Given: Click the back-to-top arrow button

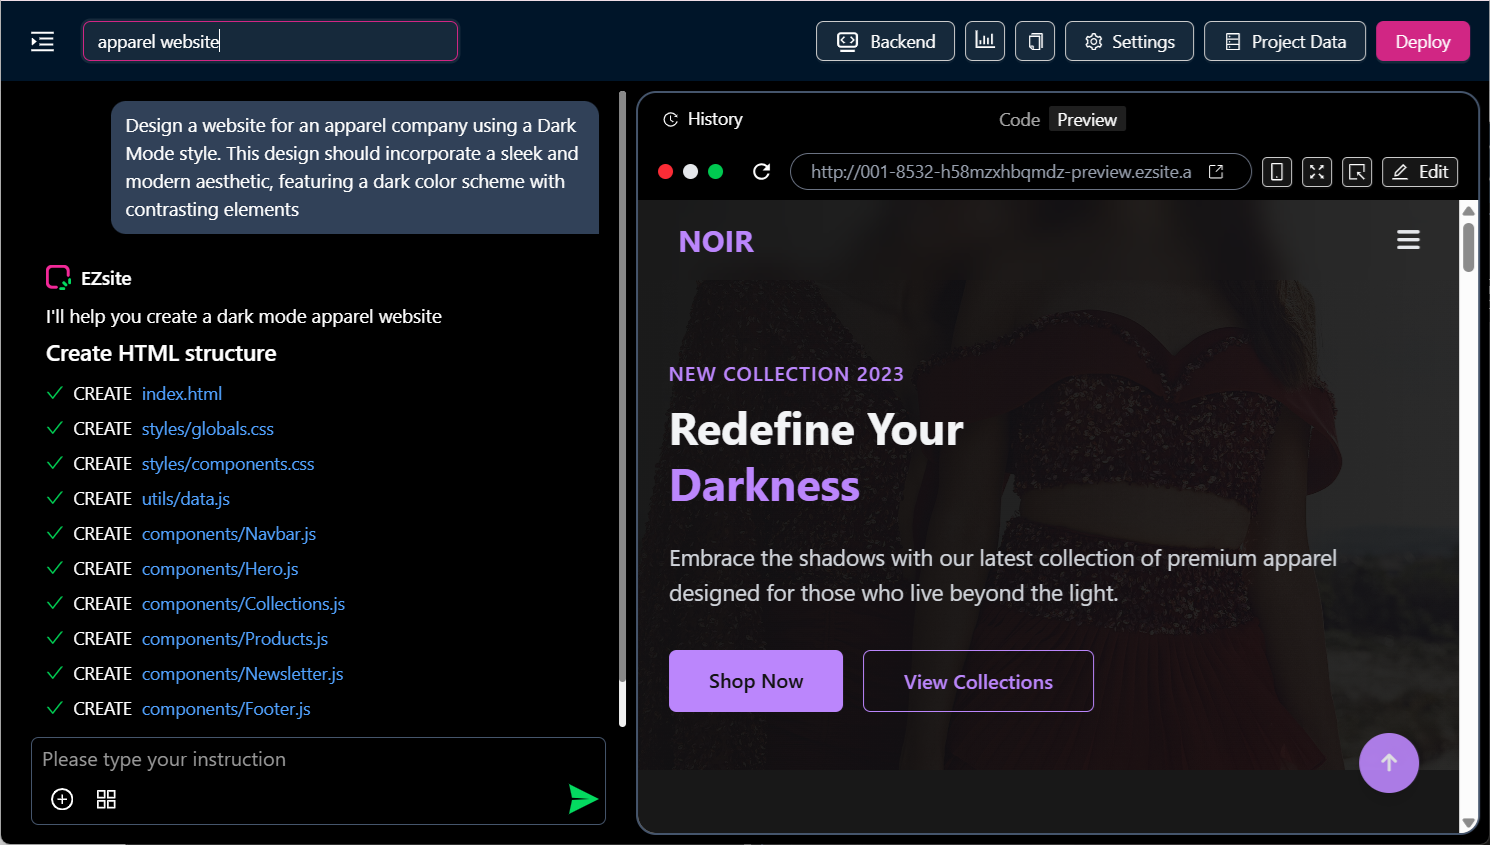Looking at the screenshot, I should pos(1389,763).
